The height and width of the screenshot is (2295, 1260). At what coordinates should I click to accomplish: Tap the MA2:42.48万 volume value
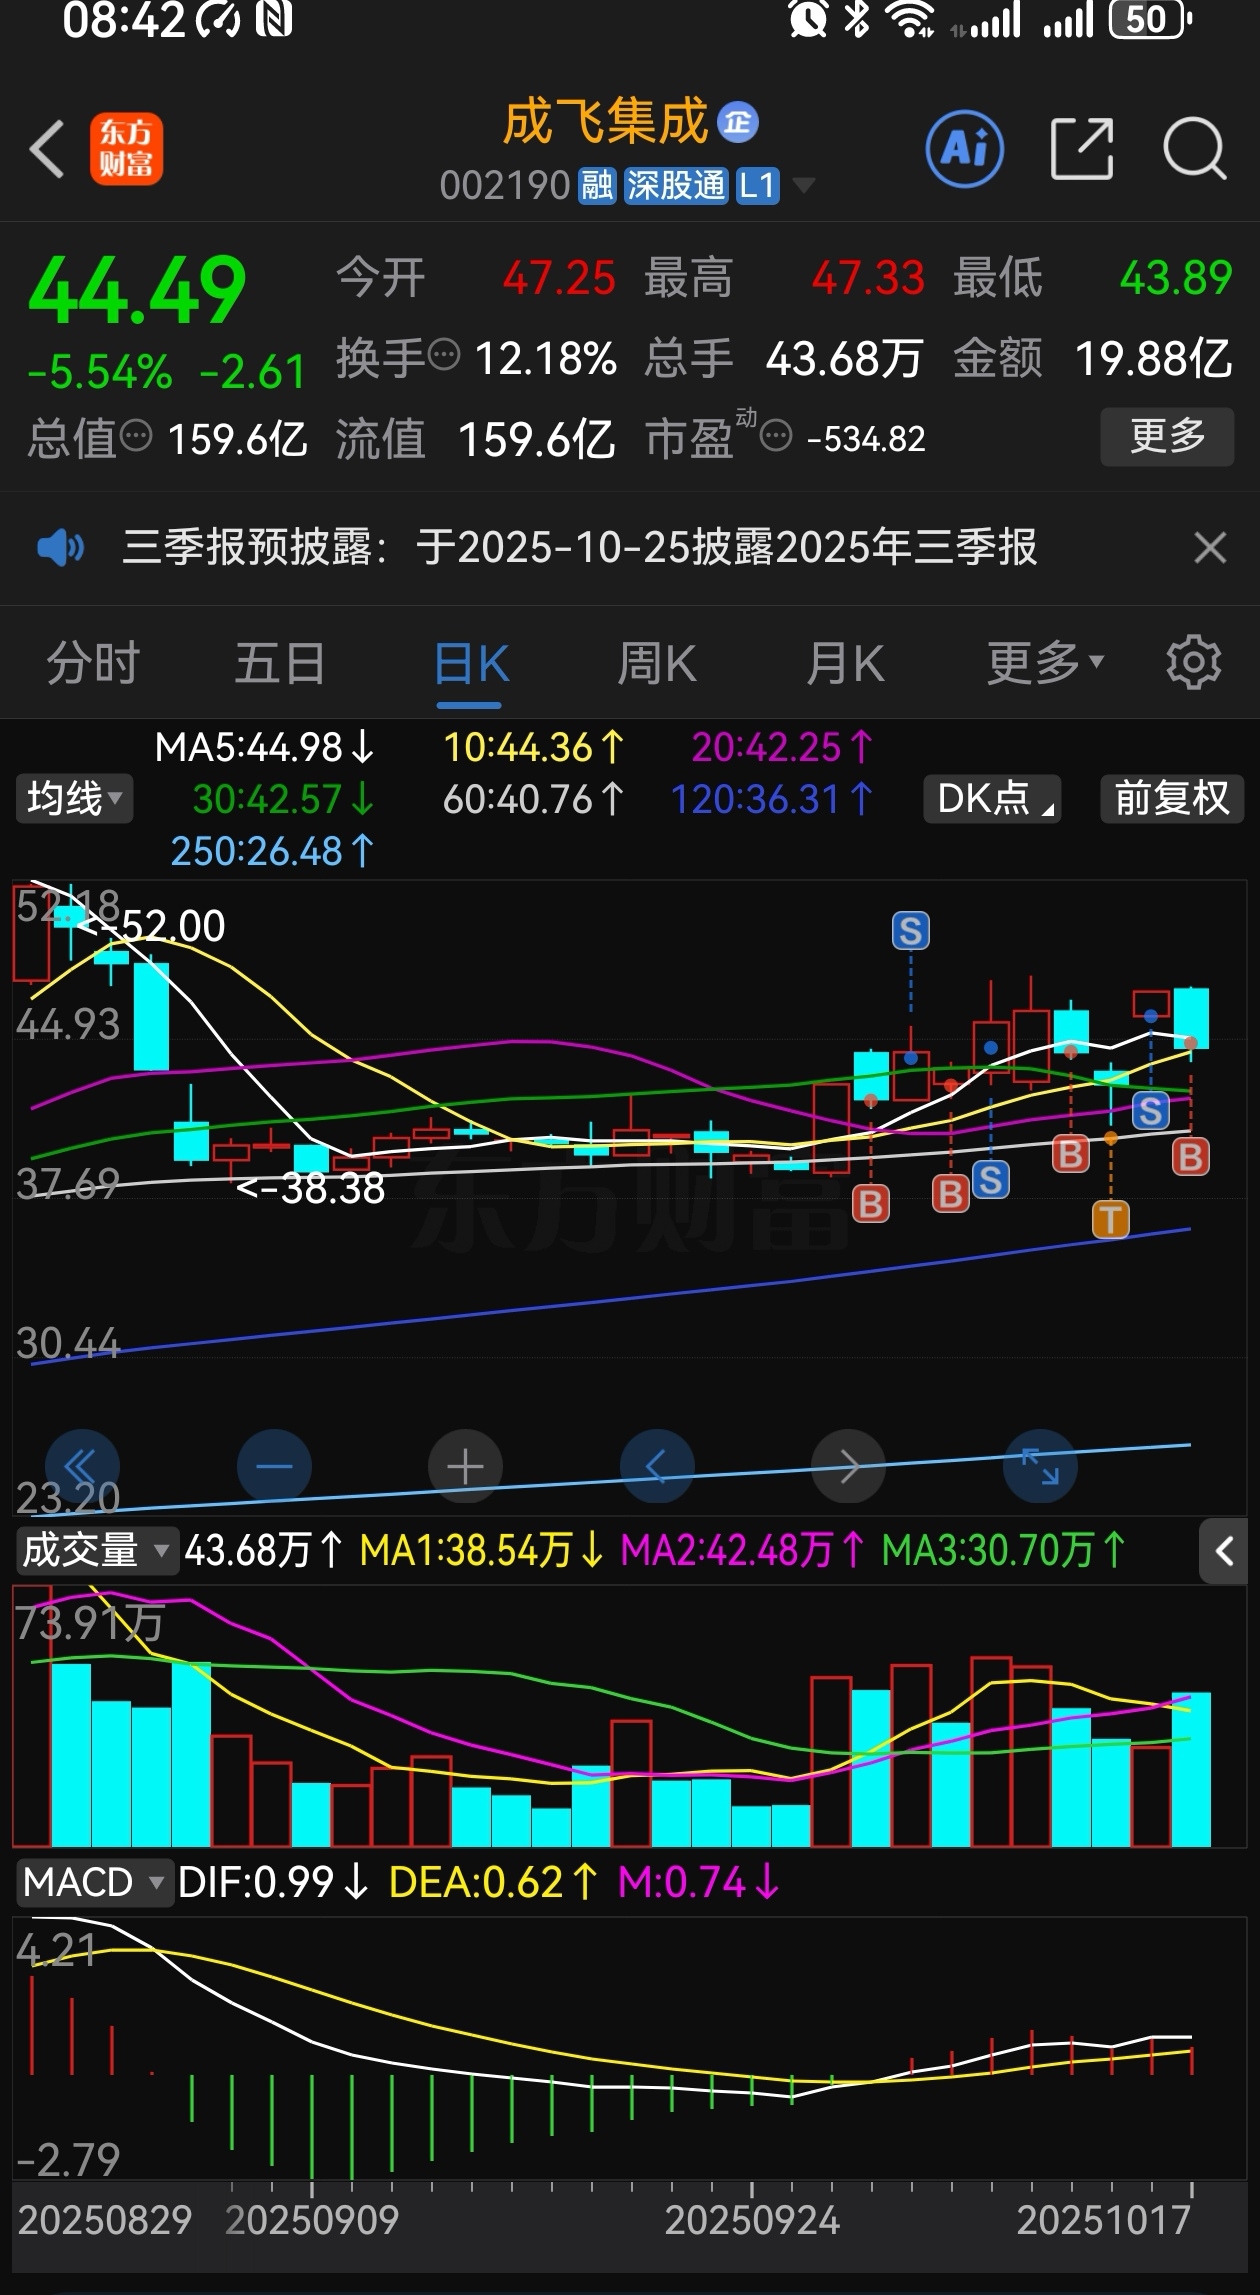(742, 1550)
